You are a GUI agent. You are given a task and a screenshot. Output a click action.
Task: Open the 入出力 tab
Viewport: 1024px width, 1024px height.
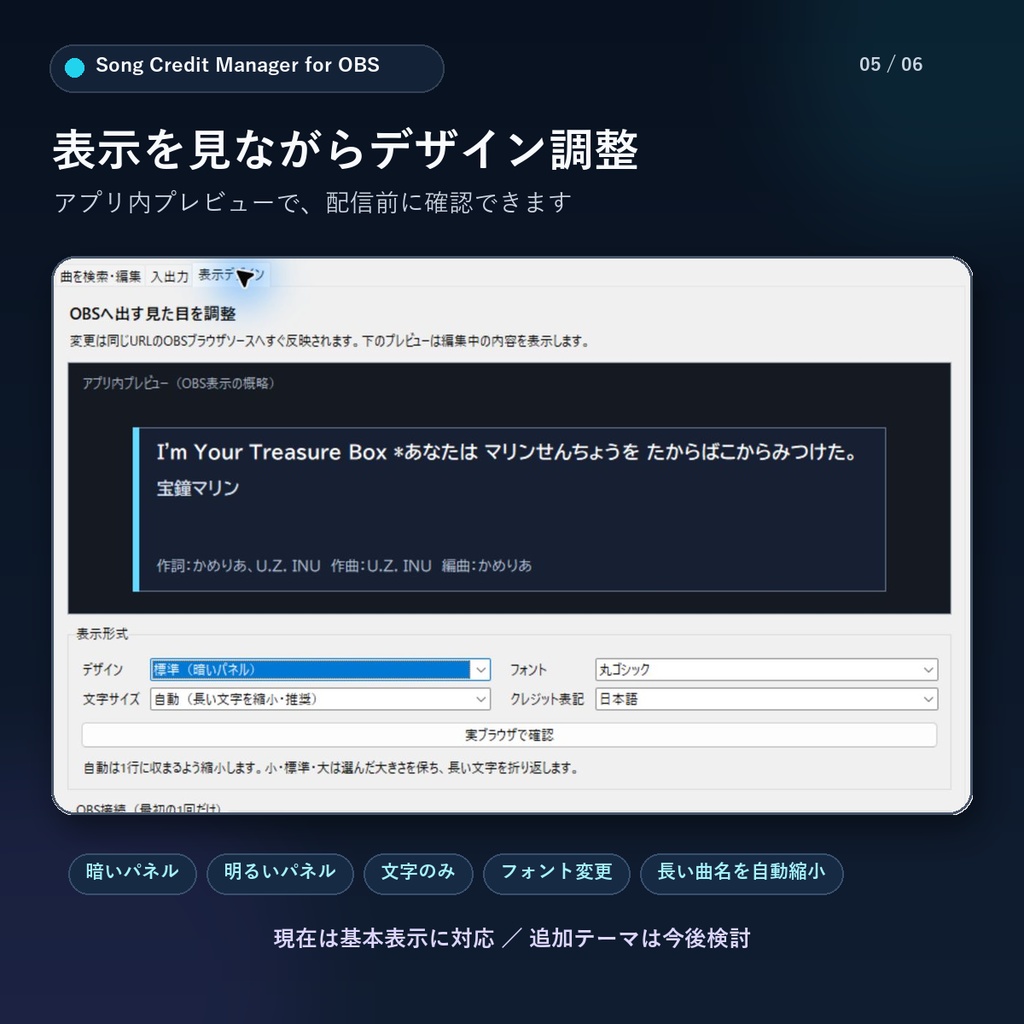169,276
